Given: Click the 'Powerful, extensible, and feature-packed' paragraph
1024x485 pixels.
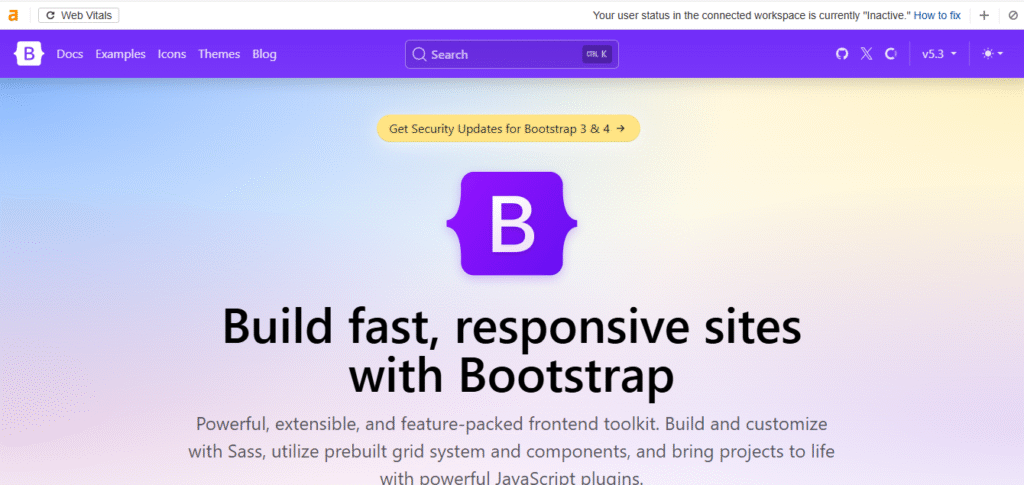Looking at the screenshot, I should click(x=511, y=451).
